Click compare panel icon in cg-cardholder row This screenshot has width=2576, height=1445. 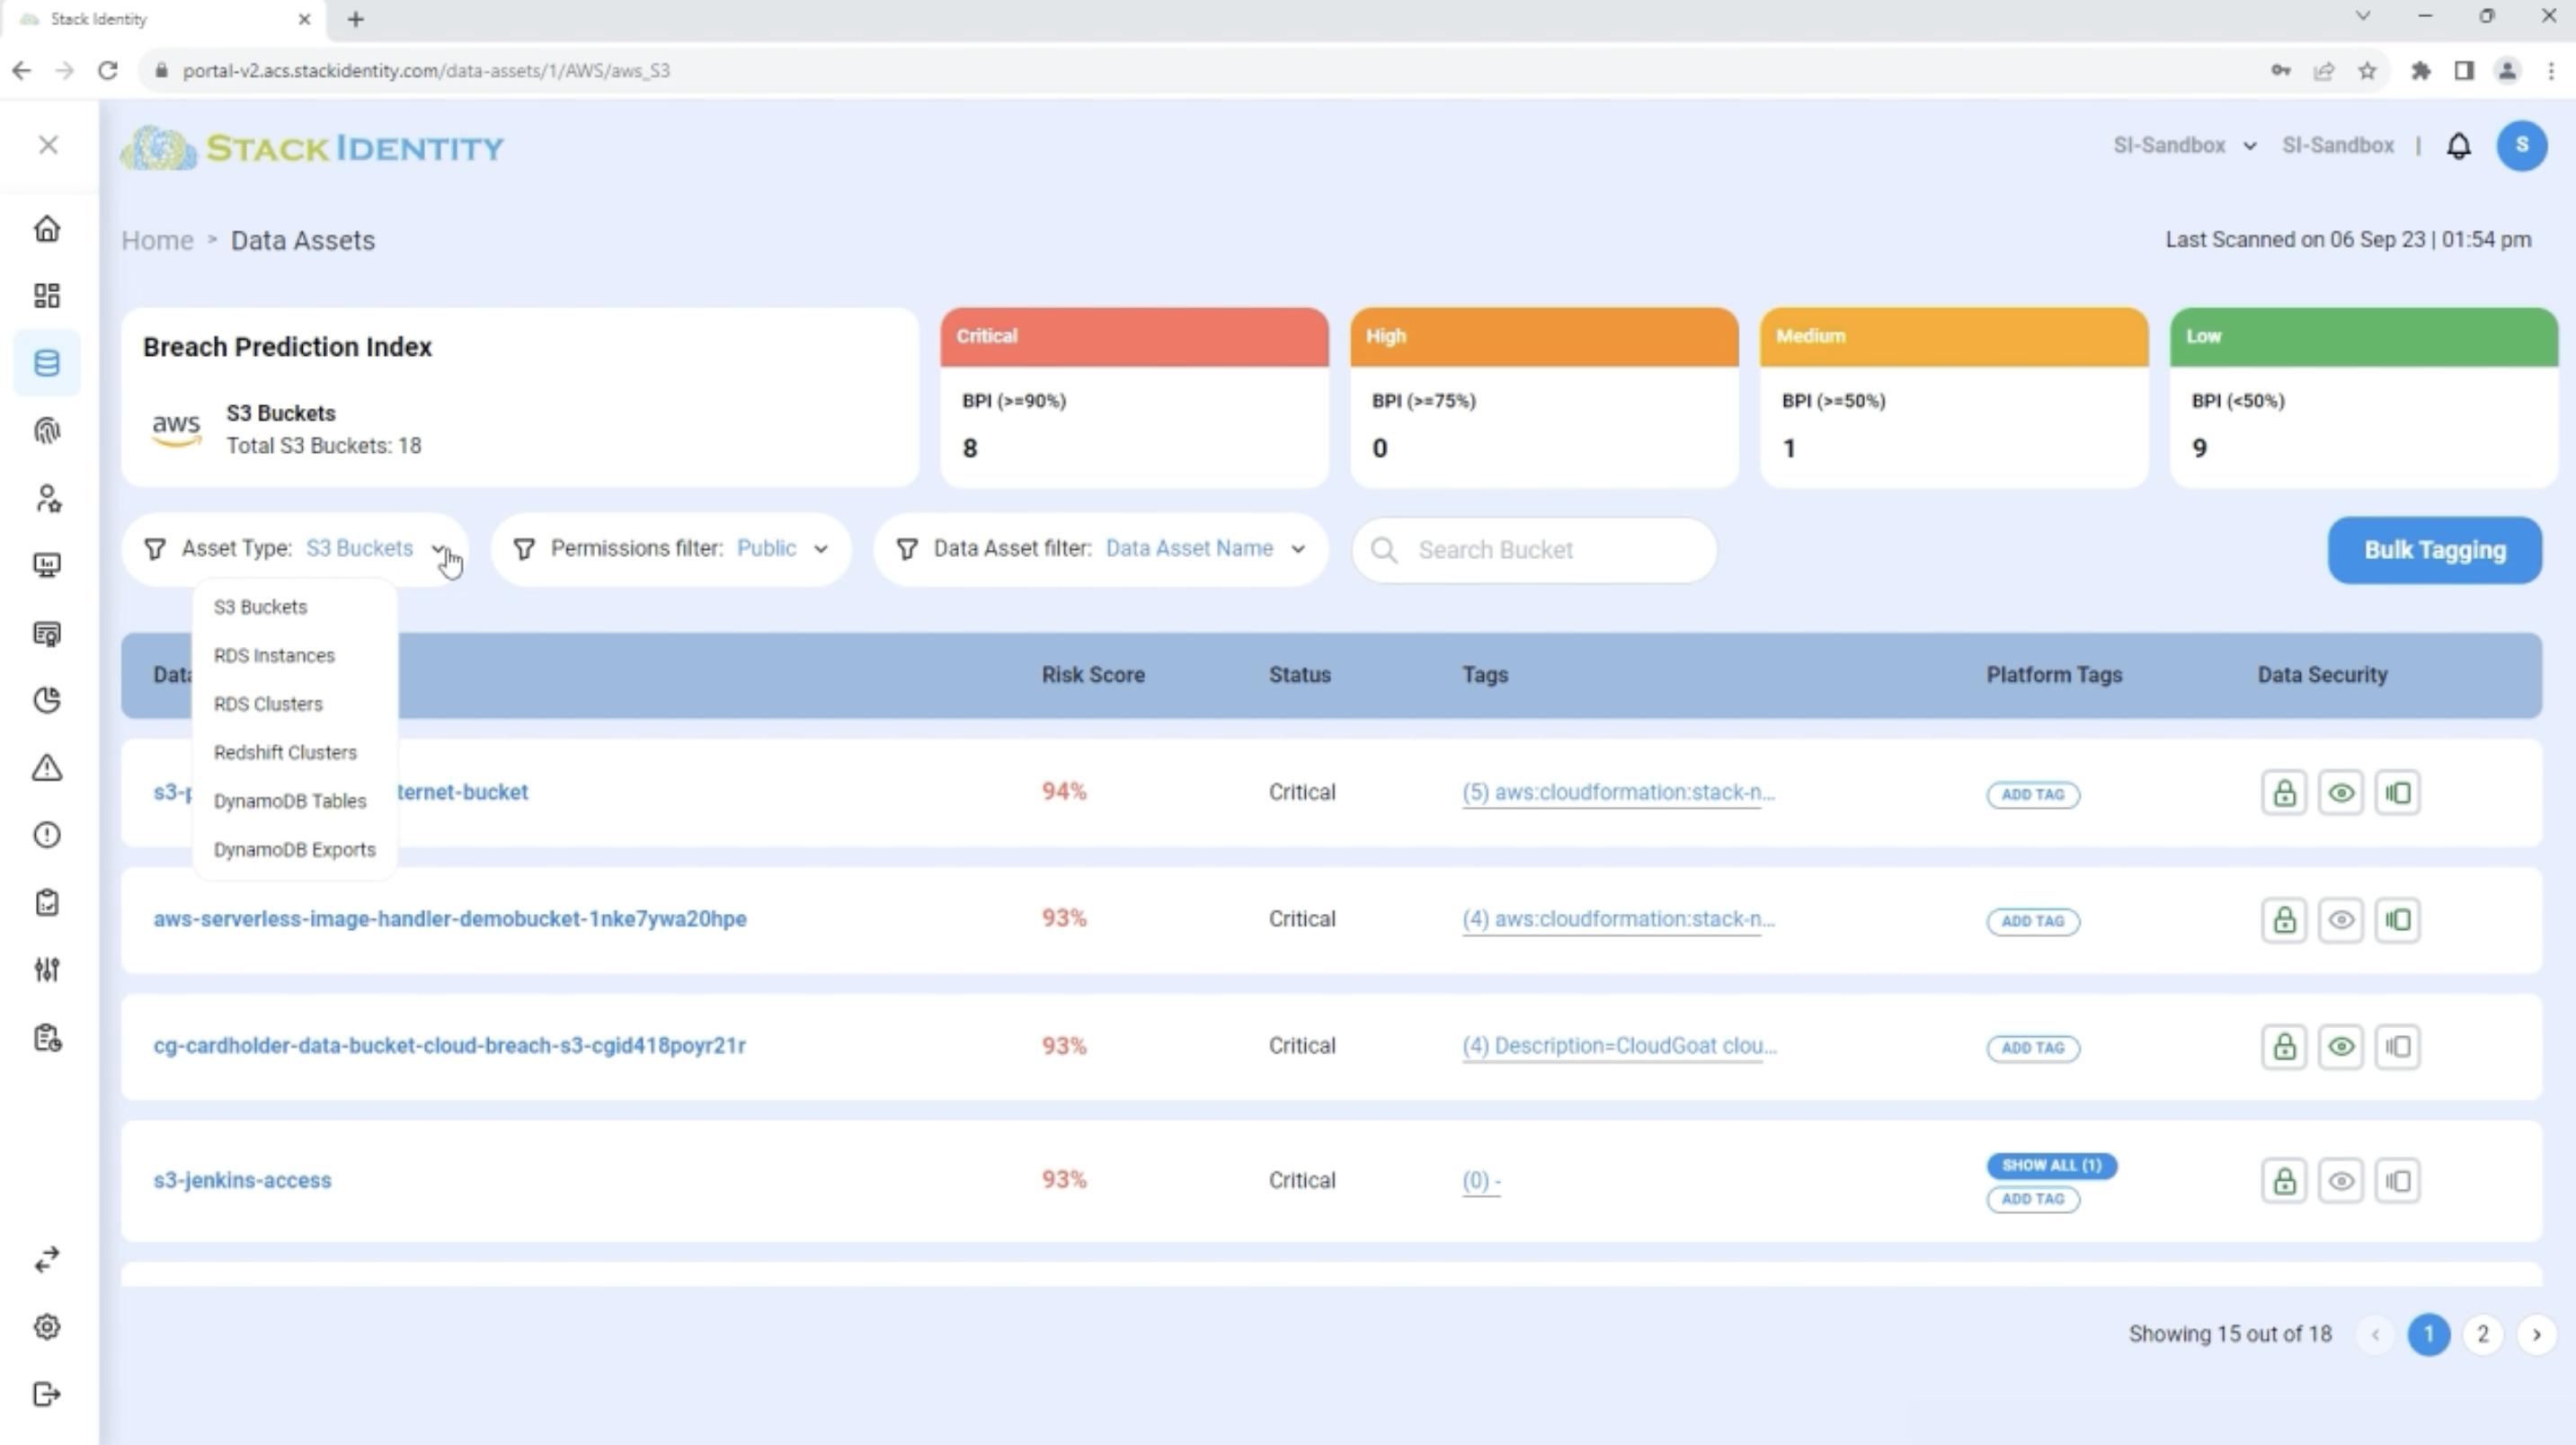(x=2398, y=1047)
